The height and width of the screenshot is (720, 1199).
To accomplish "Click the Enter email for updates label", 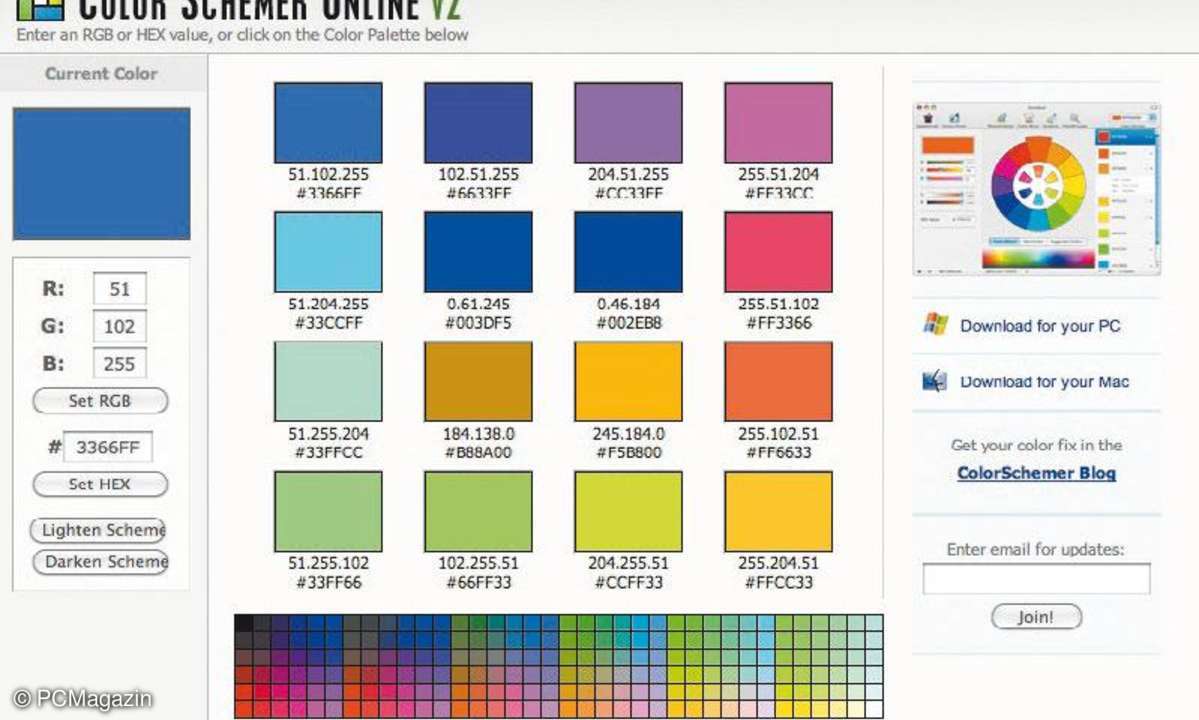I will click(1035, 550).
